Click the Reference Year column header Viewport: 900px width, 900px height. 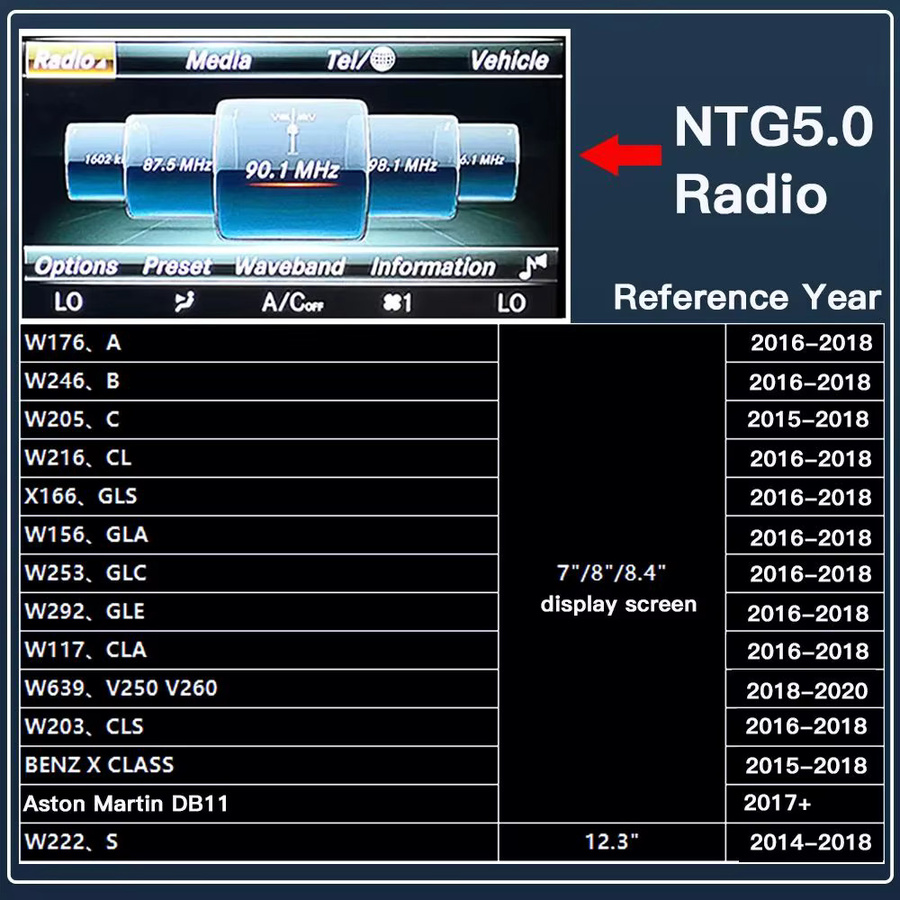click(747, 297)
